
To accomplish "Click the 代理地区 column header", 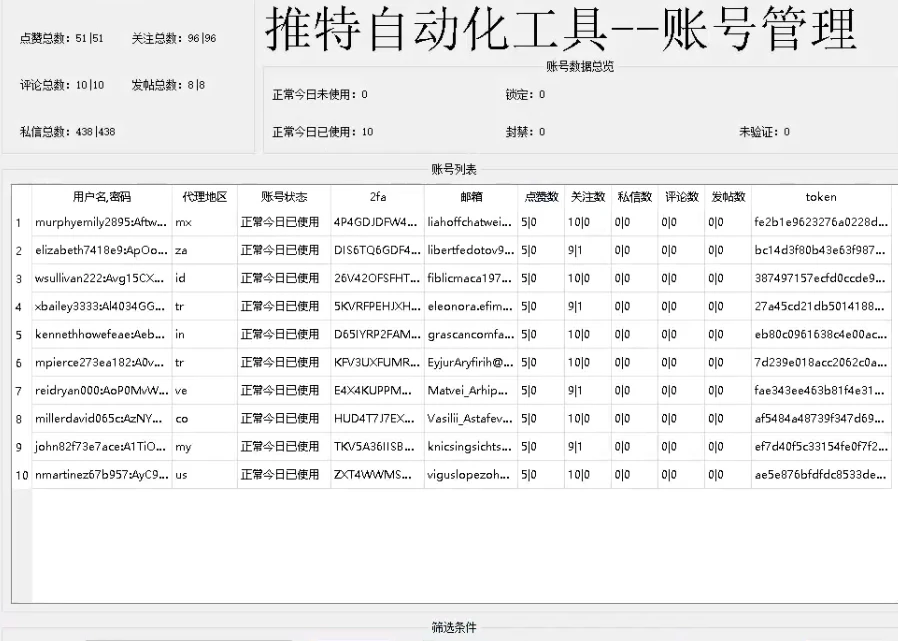I will click(204, 197).
